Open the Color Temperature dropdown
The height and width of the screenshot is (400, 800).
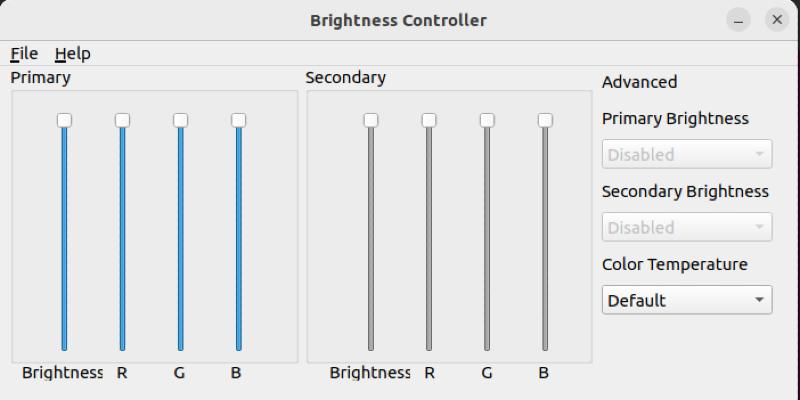point(687,299)
